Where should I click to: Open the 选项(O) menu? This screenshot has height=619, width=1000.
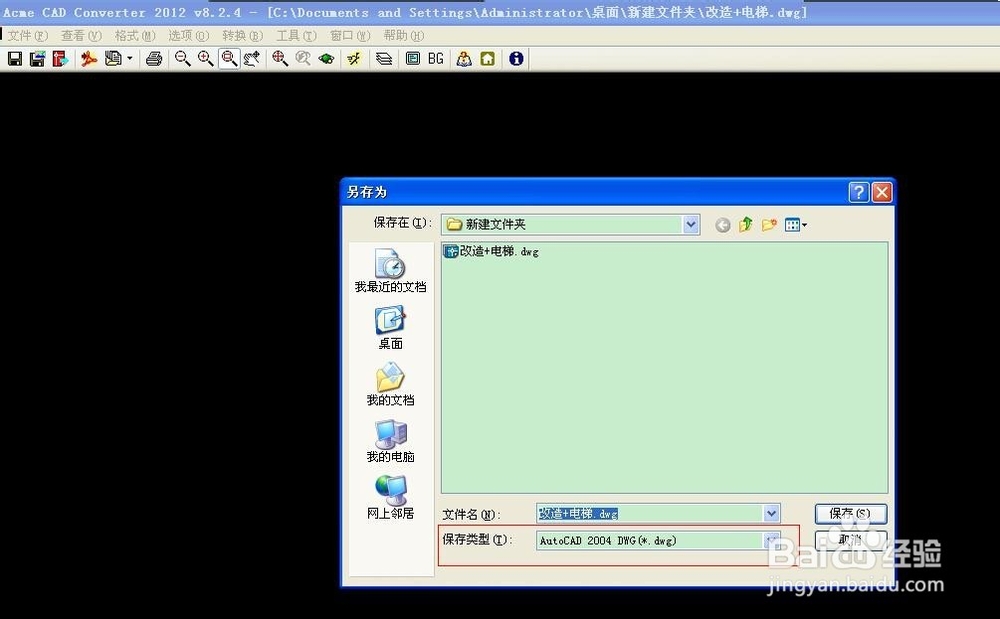(189, 36)
